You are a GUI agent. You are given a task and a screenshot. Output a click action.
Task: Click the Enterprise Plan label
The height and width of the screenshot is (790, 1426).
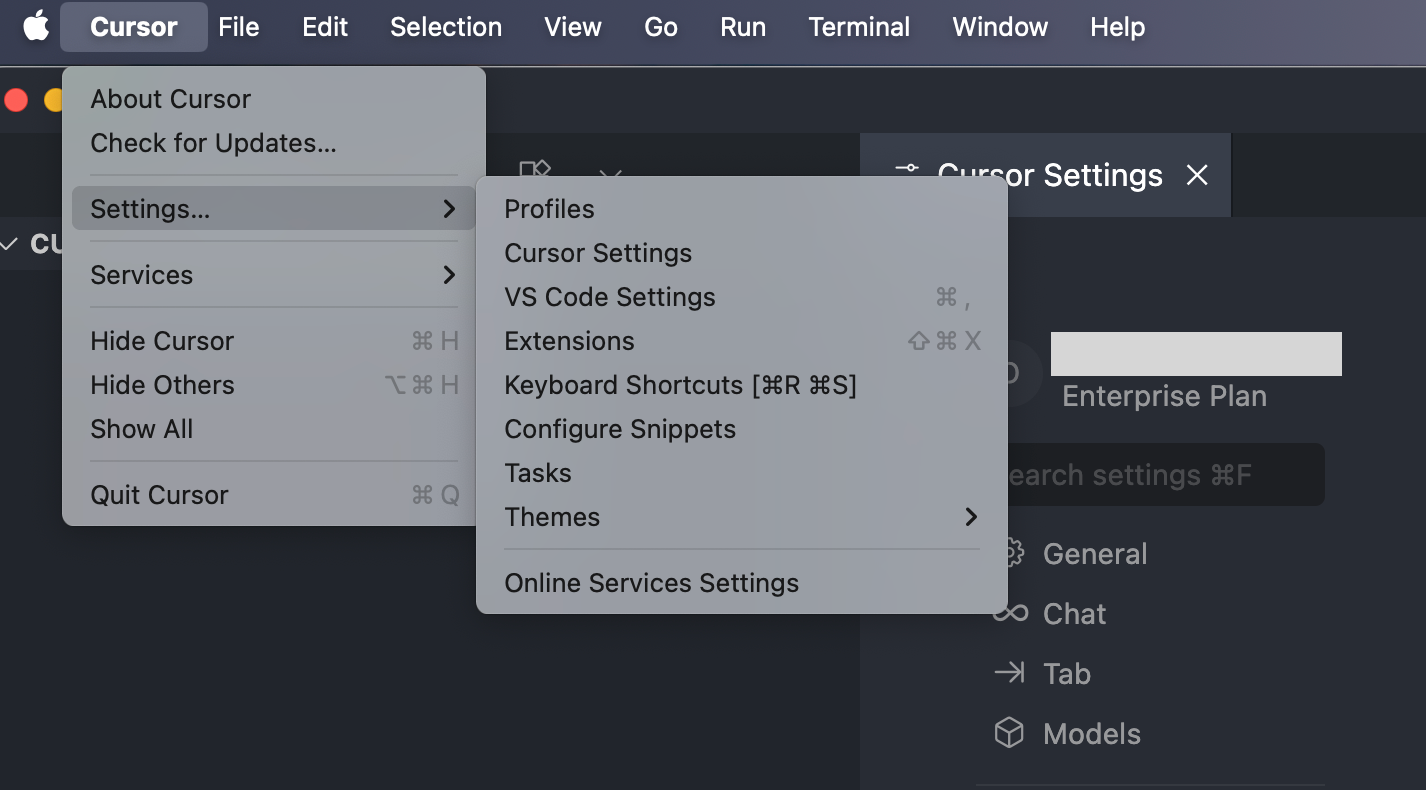1164,396
